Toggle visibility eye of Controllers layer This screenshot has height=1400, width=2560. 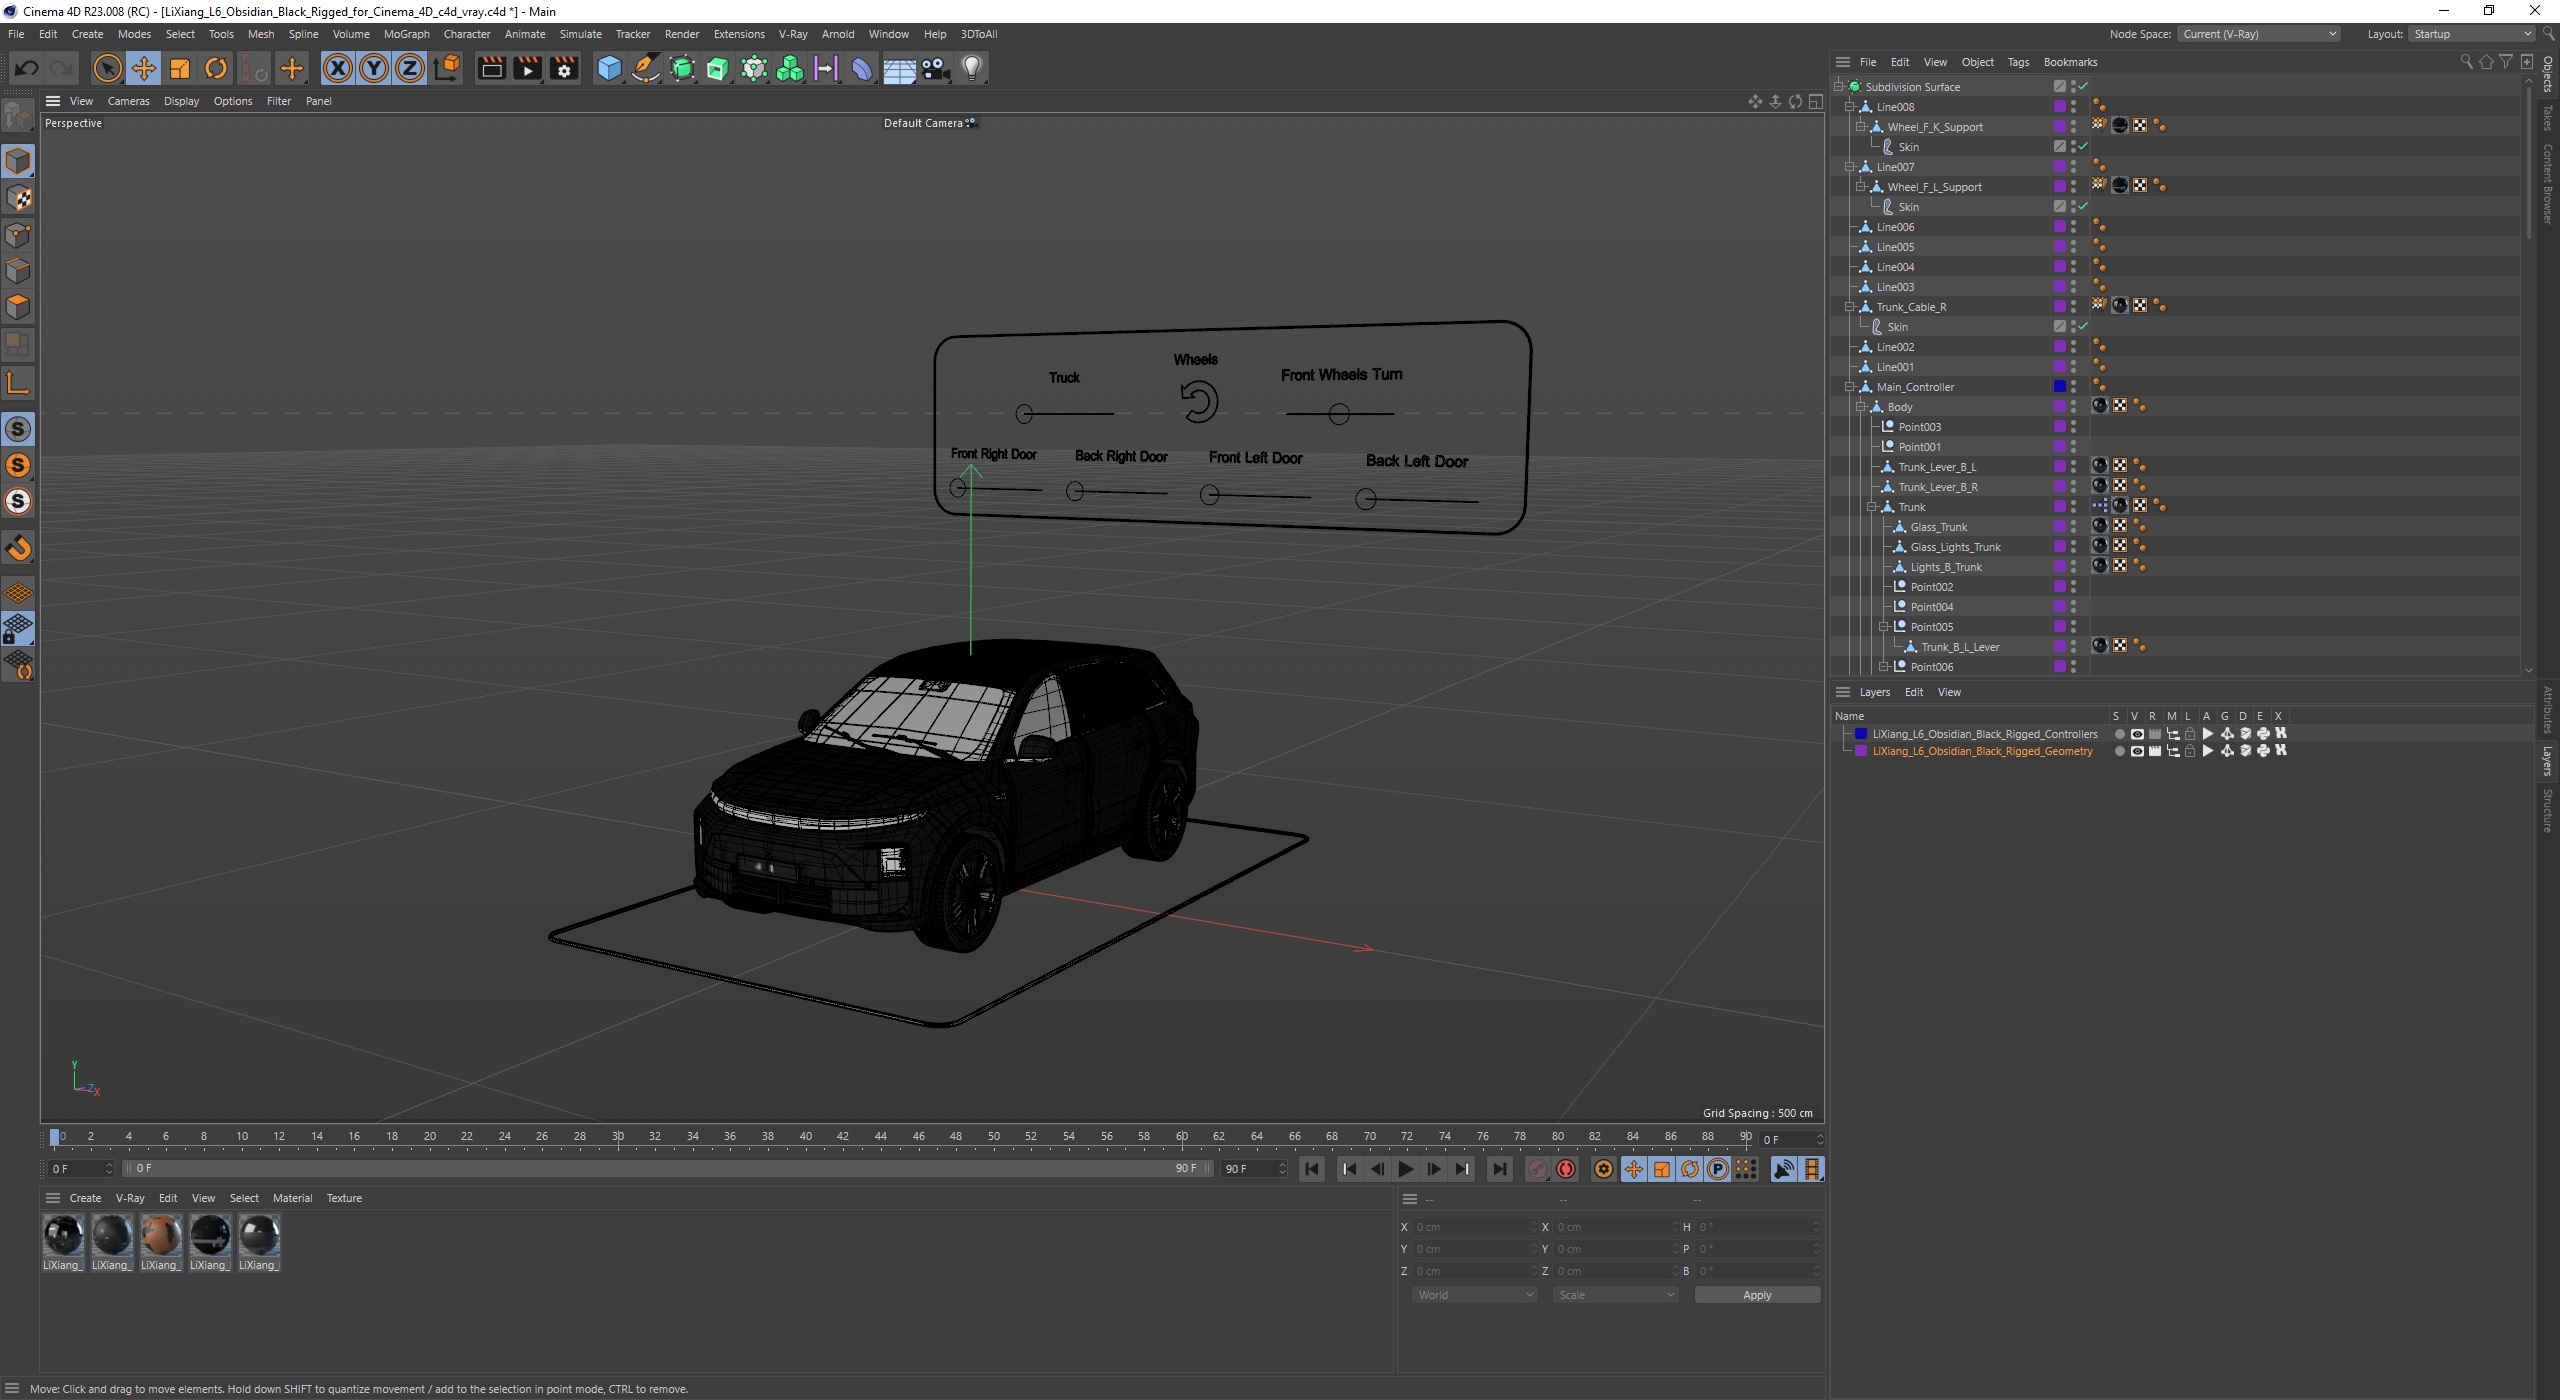tap(2137, 734)
